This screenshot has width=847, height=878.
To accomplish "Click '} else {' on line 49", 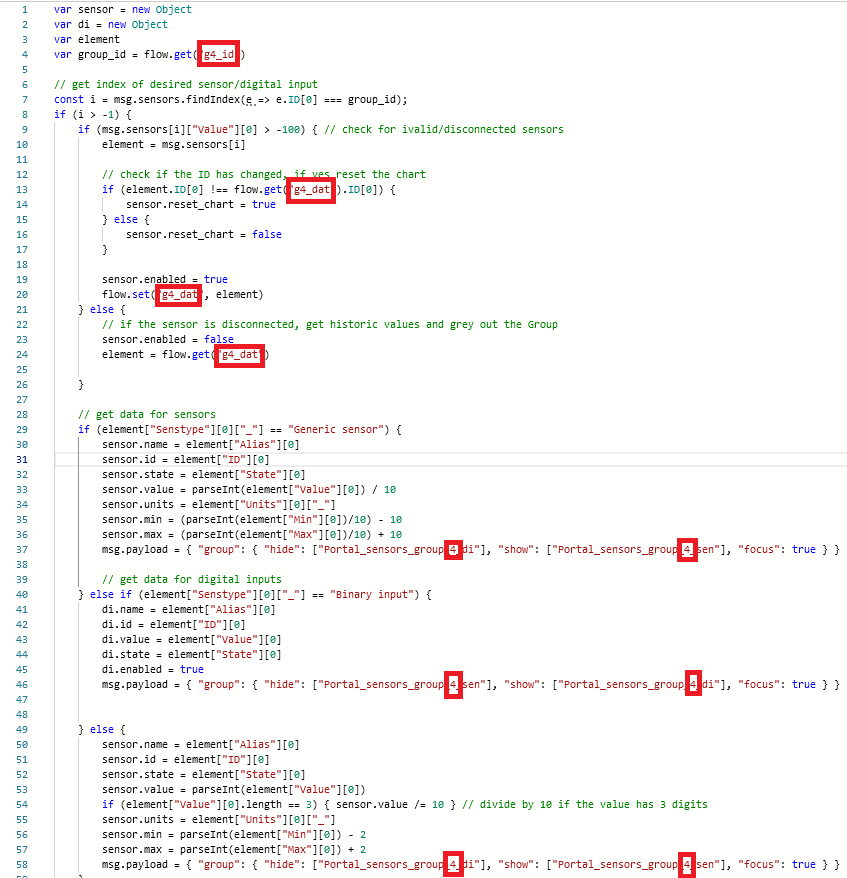I will pyautogui.click(x=102, y=730).
